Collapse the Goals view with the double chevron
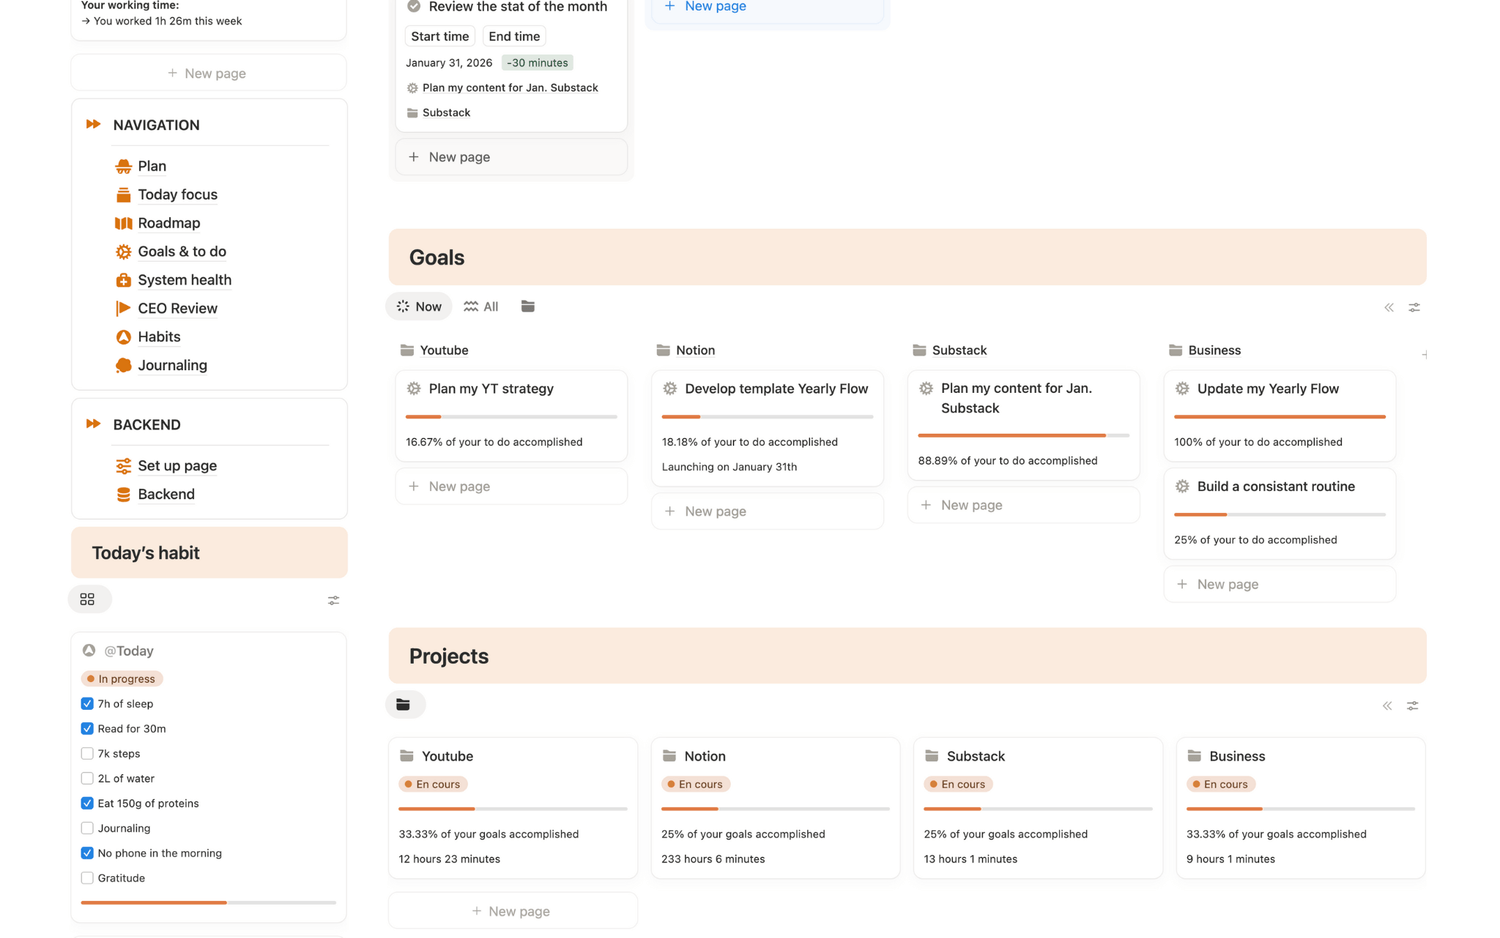Viewport: 1500px width, 938px height. (1388, 308)
